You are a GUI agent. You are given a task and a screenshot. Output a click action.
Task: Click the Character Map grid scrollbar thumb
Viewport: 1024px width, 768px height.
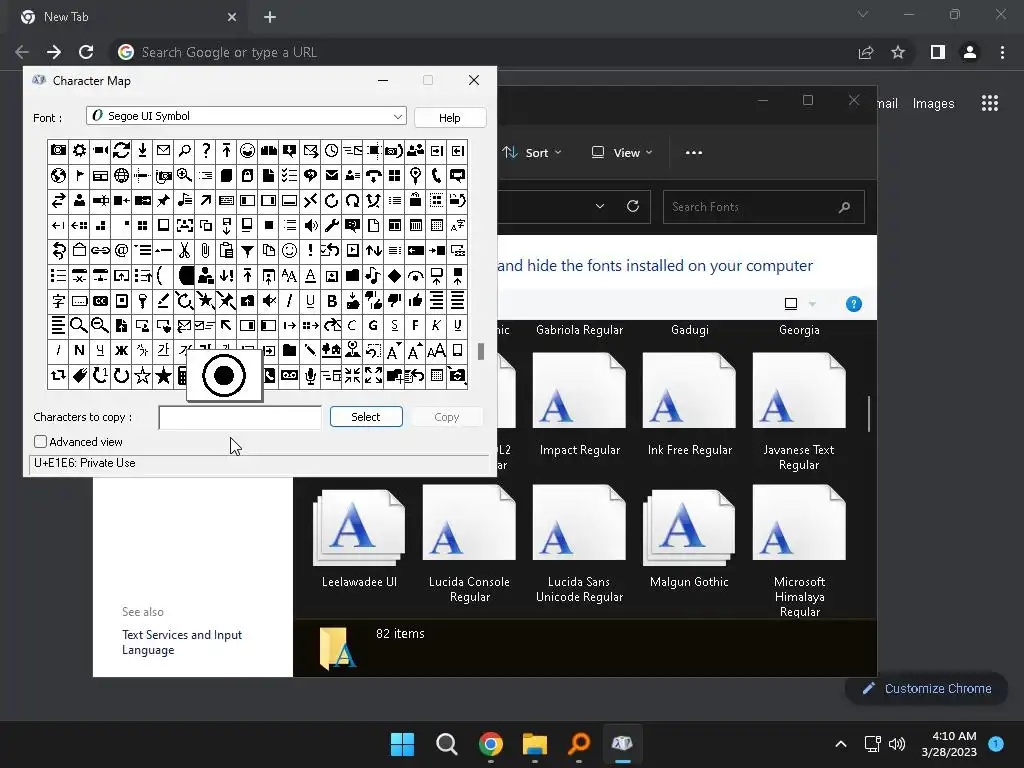[481, 351]
